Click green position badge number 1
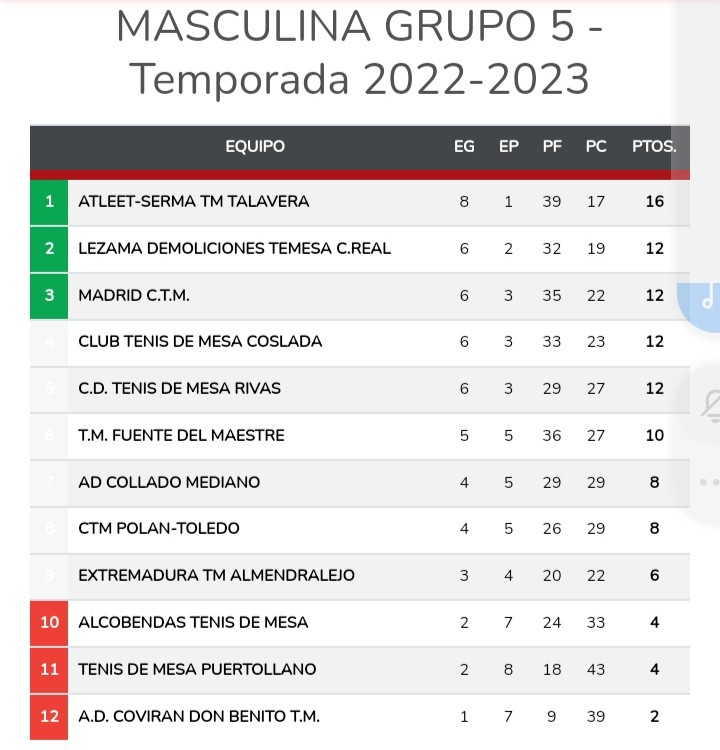This screenshot has width=720, height=750. [x=49, y=202]
